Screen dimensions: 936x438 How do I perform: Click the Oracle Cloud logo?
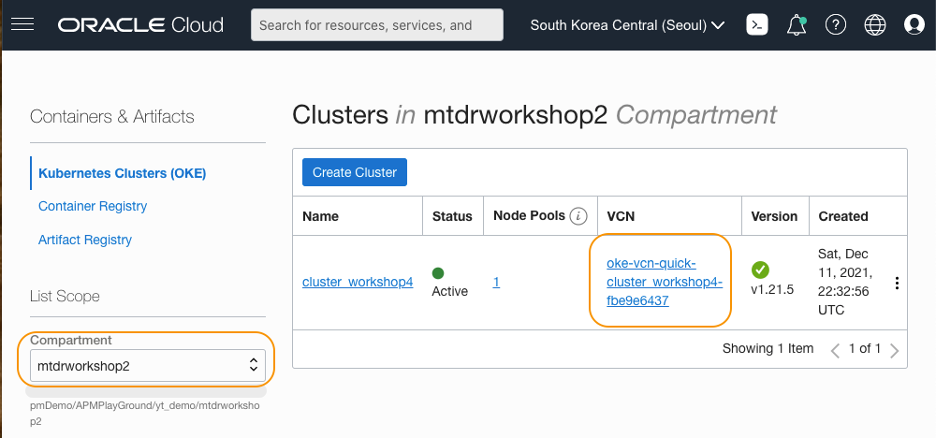pos(141,25)
